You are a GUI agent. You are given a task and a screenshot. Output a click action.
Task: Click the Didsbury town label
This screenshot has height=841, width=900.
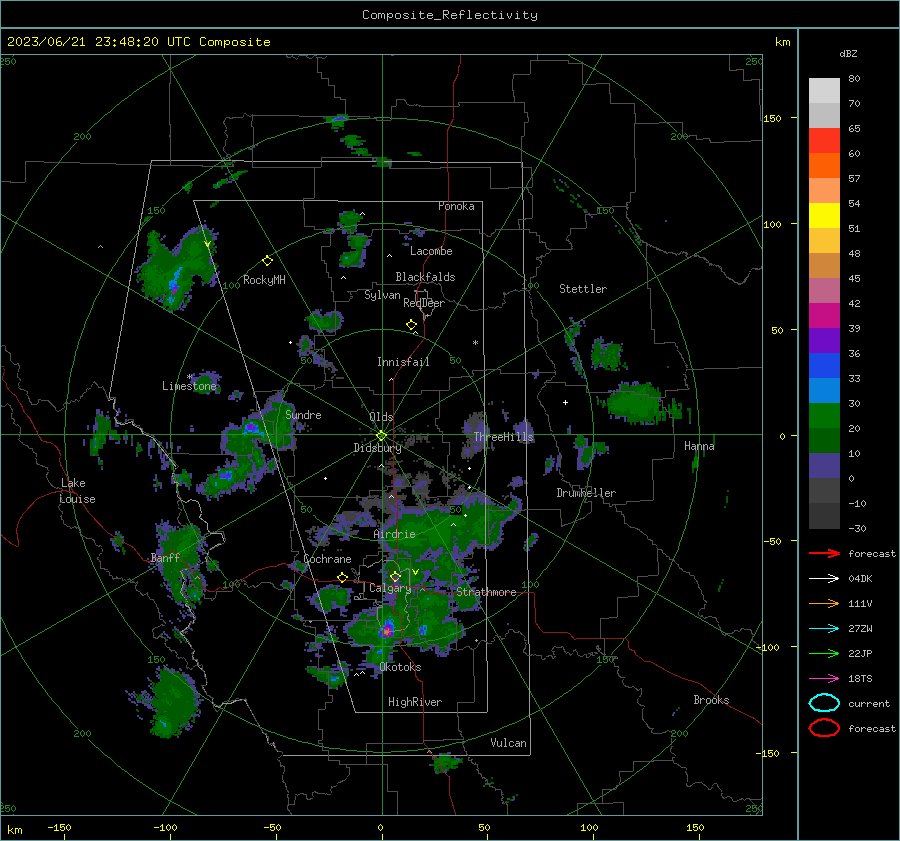coord(377,448)
